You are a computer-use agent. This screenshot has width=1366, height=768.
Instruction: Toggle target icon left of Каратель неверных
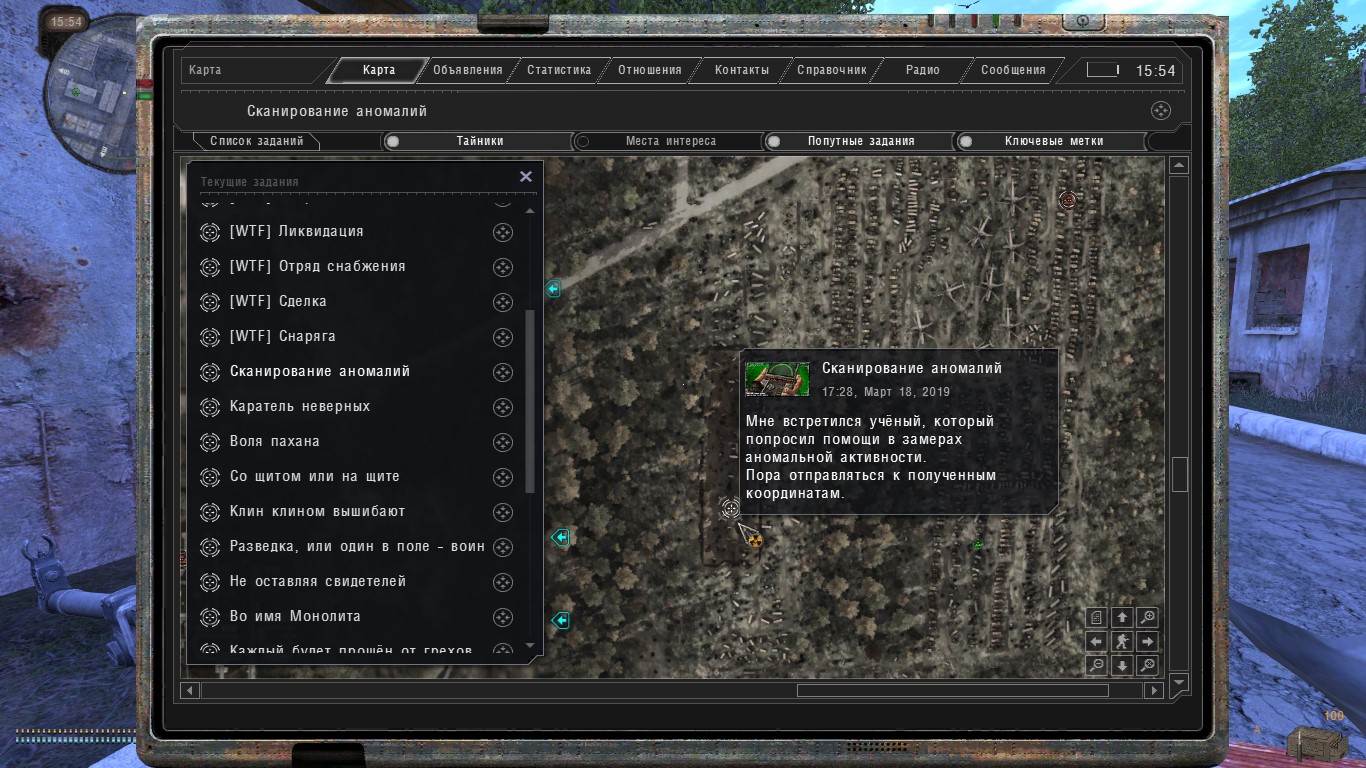coord(209,407)
